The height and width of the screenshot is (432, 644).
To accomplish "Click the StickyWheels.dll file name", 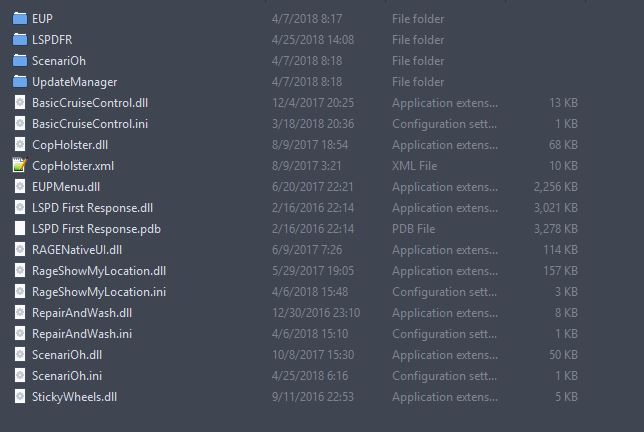I will click(74, 396).
